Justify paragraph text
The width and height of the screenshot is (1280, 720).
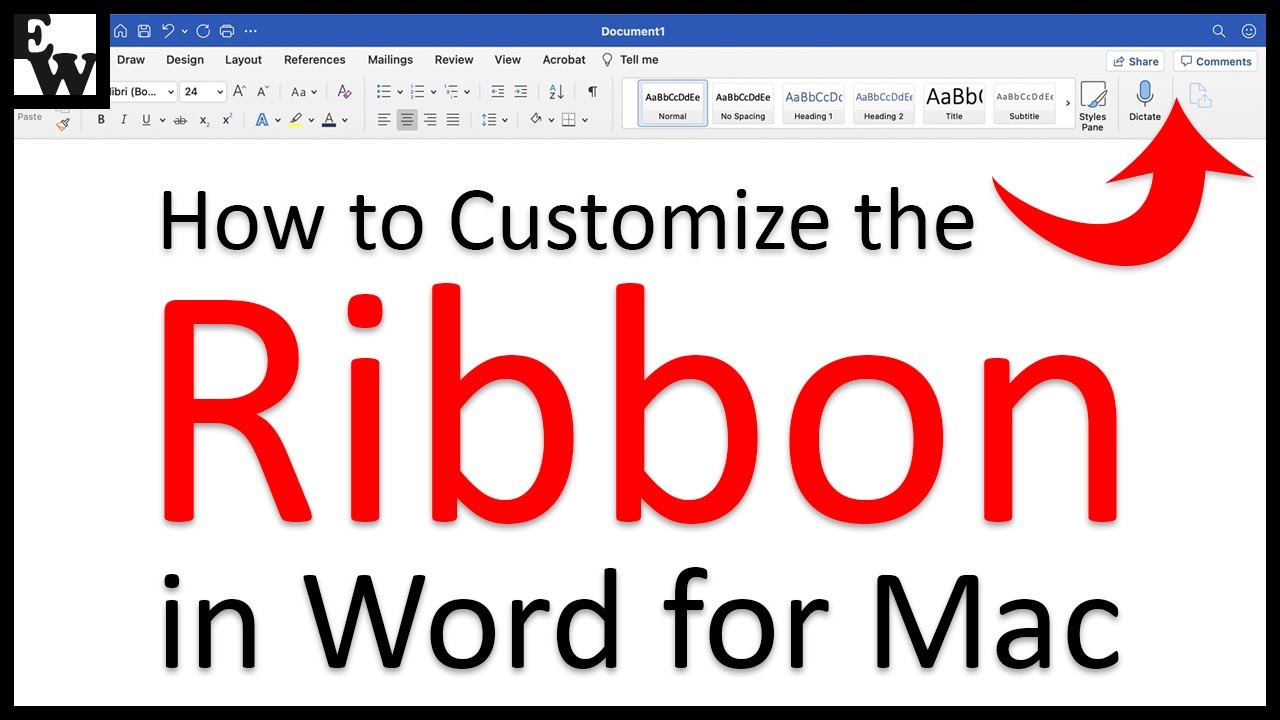[x=453, y=120]
